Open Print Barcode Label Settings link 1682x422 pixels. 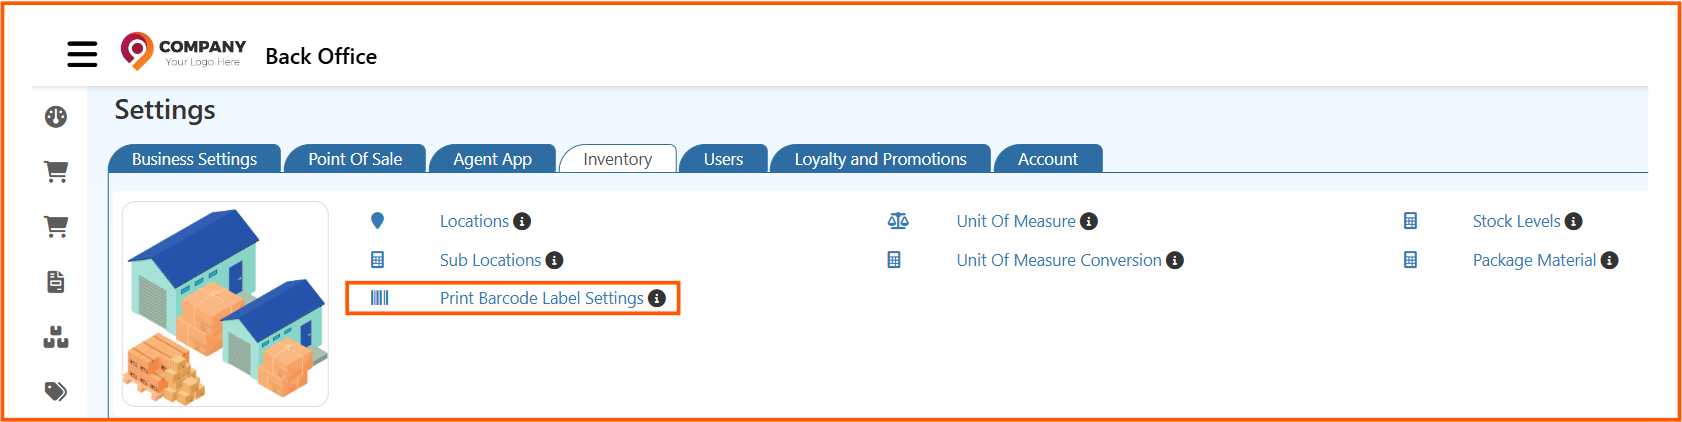(541, 298)
